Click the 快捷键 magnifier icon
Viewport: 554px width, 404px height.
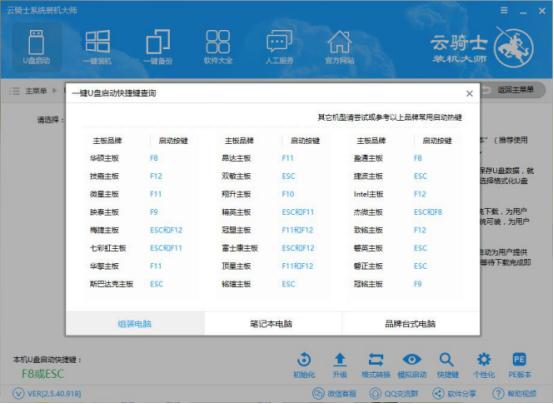click(x=447, y=365)
